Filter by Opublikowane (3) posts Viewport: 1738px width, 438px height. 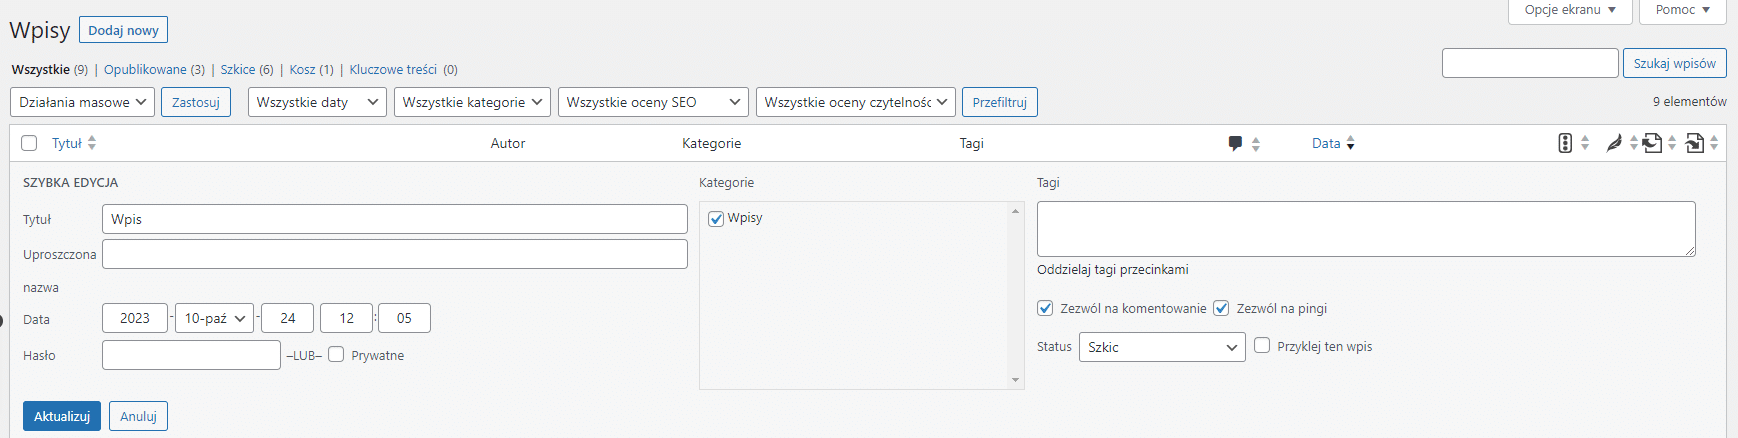tap(154, 70)
